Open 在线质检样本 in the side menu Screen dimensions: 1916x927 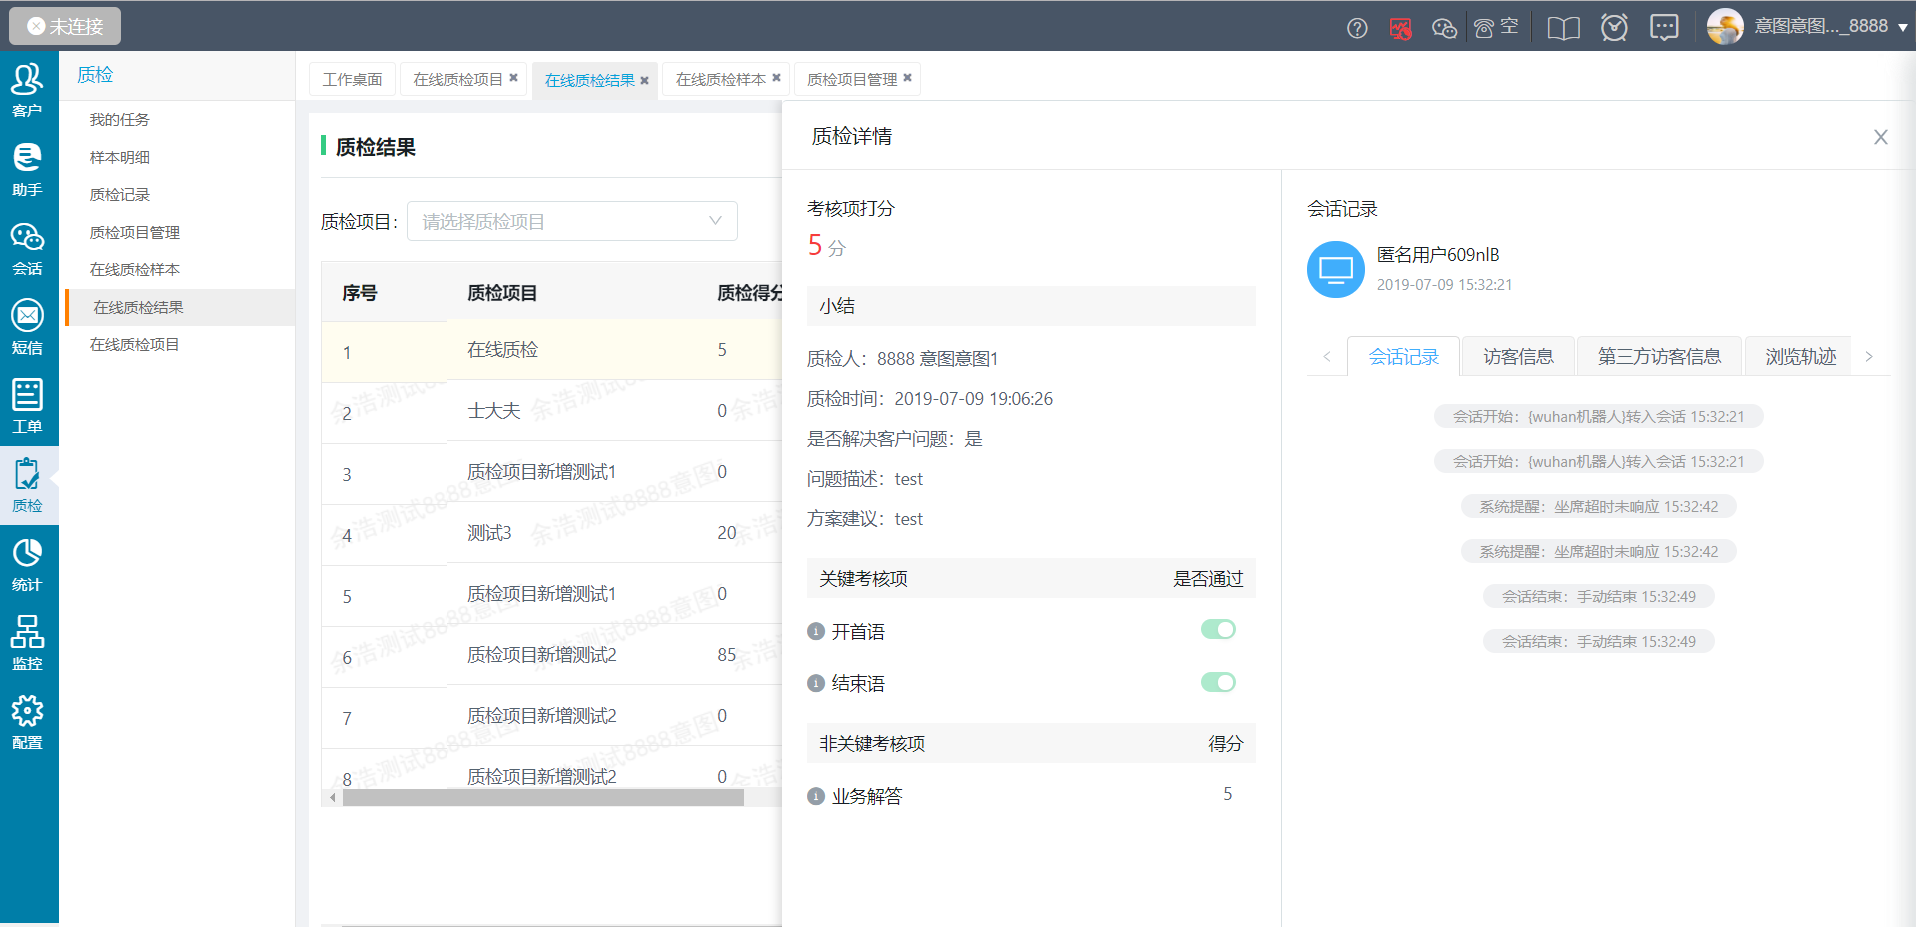134,270
